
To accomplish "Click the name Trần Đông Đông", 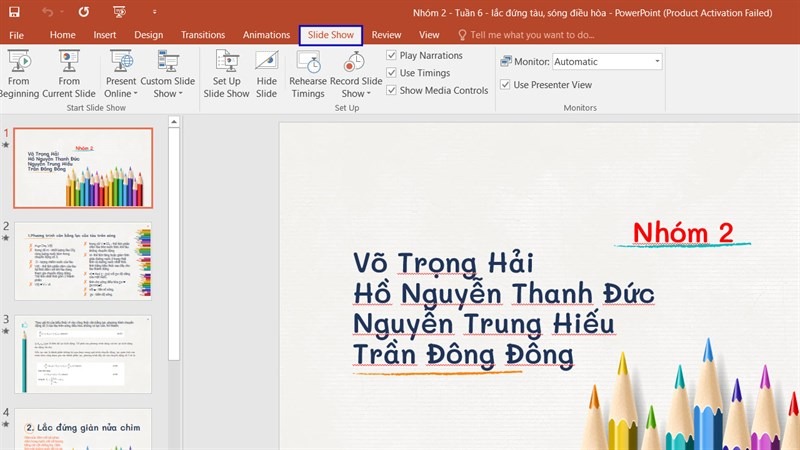I will 463,355.
